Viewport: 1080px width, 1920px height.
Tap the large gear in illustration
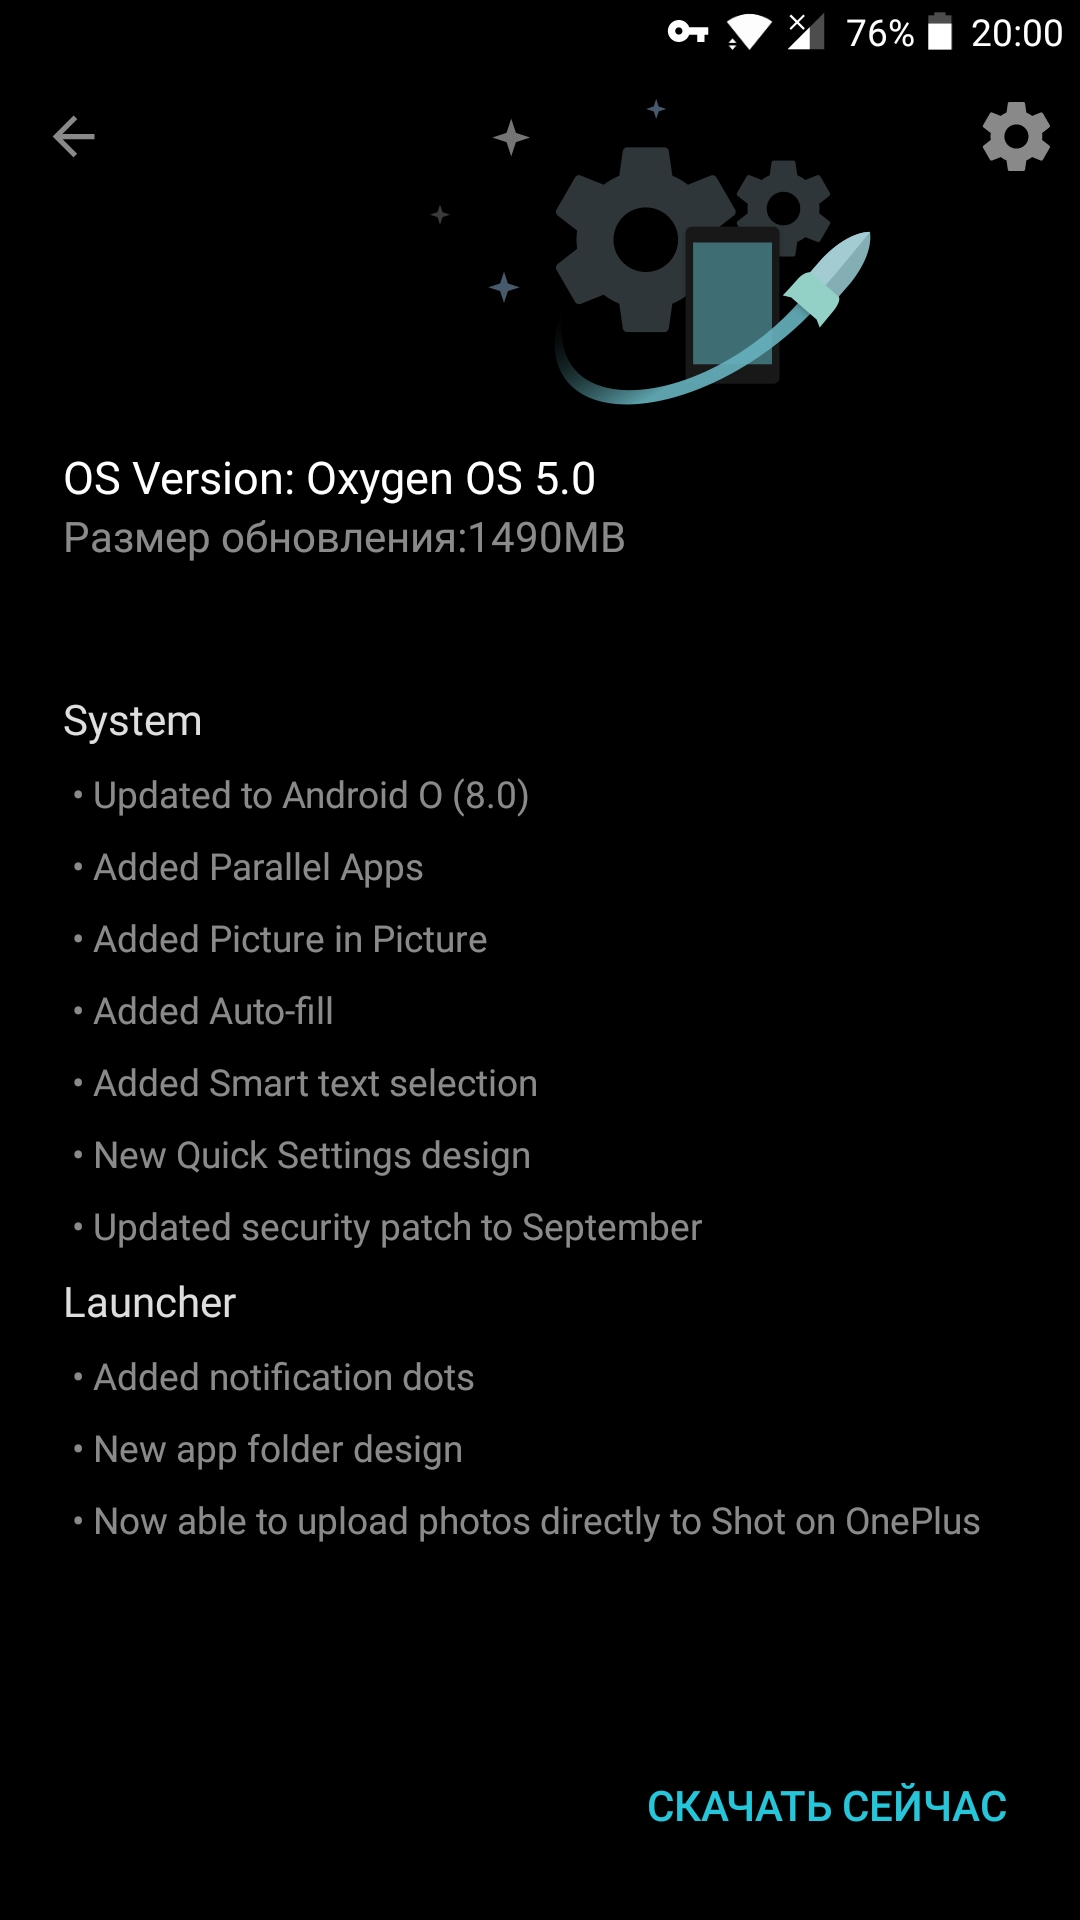(645, 239)
